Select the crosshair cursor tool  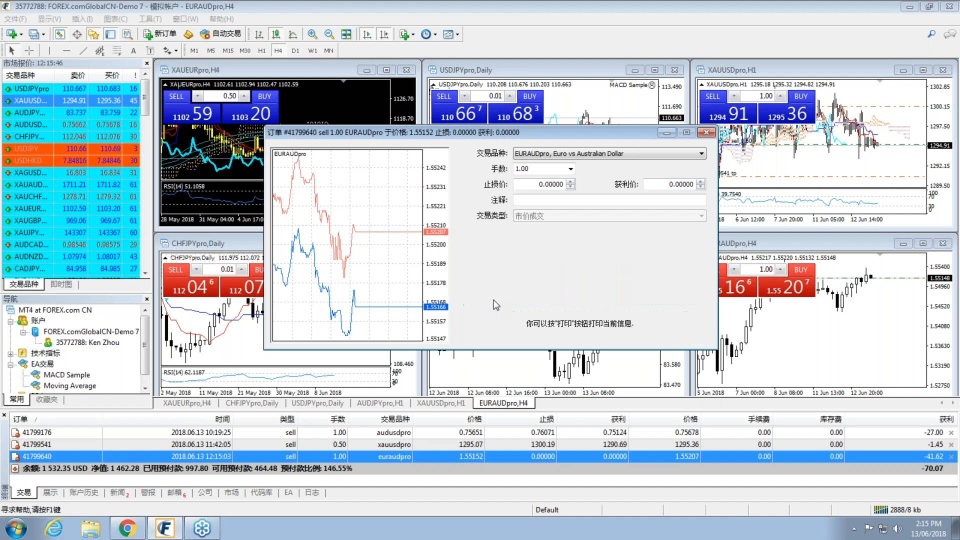pos(30,50)
